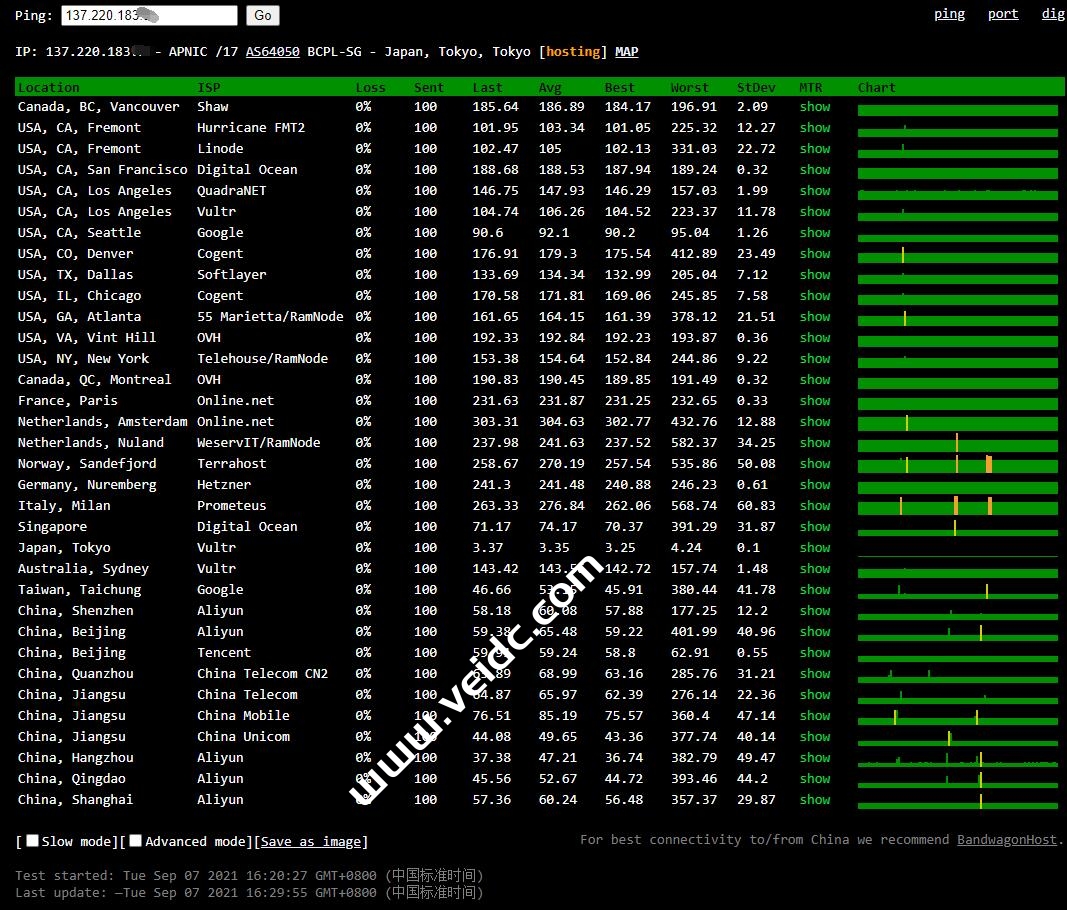This screenshot has width=1067, height=910.
Task: Select the 'Test started' timestamp text
Action: [249, 875]
